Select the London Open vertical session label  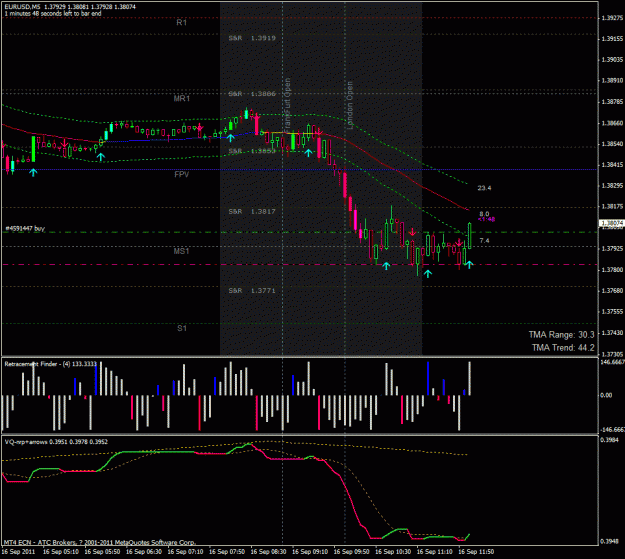[350, 105]
